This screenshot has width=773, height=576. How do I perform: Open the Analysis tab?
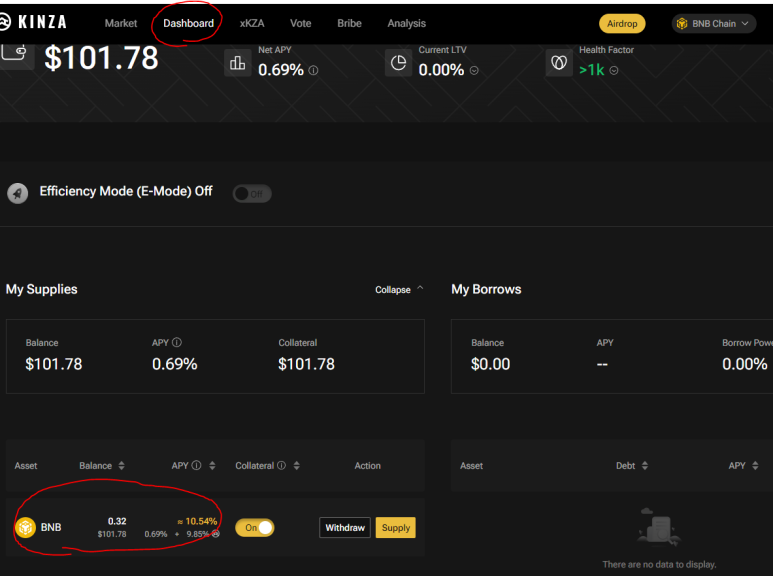point(406,23)
